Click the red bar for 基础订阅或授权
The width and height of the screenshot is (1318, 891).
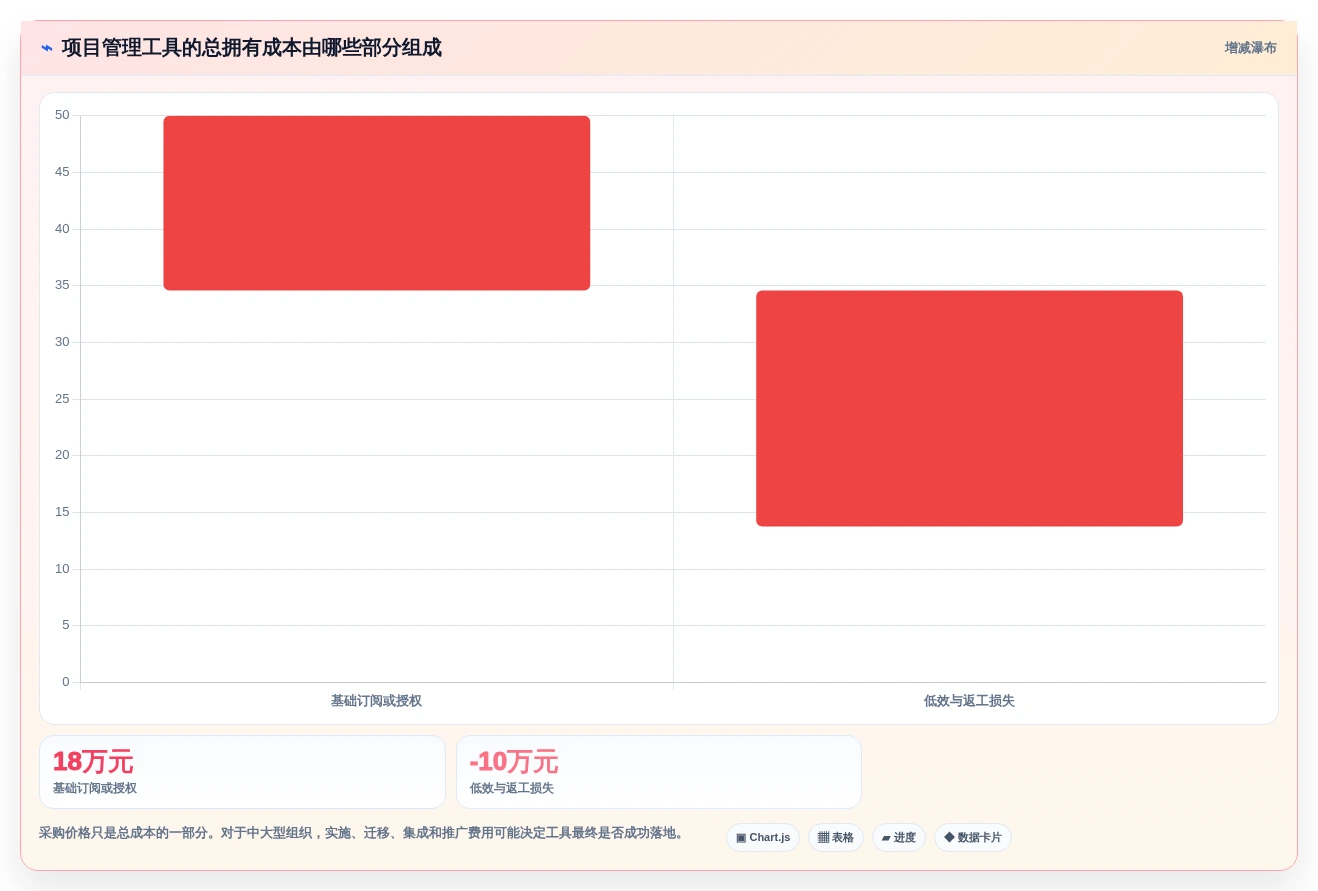pyautogui.click(x=377, y=203)
